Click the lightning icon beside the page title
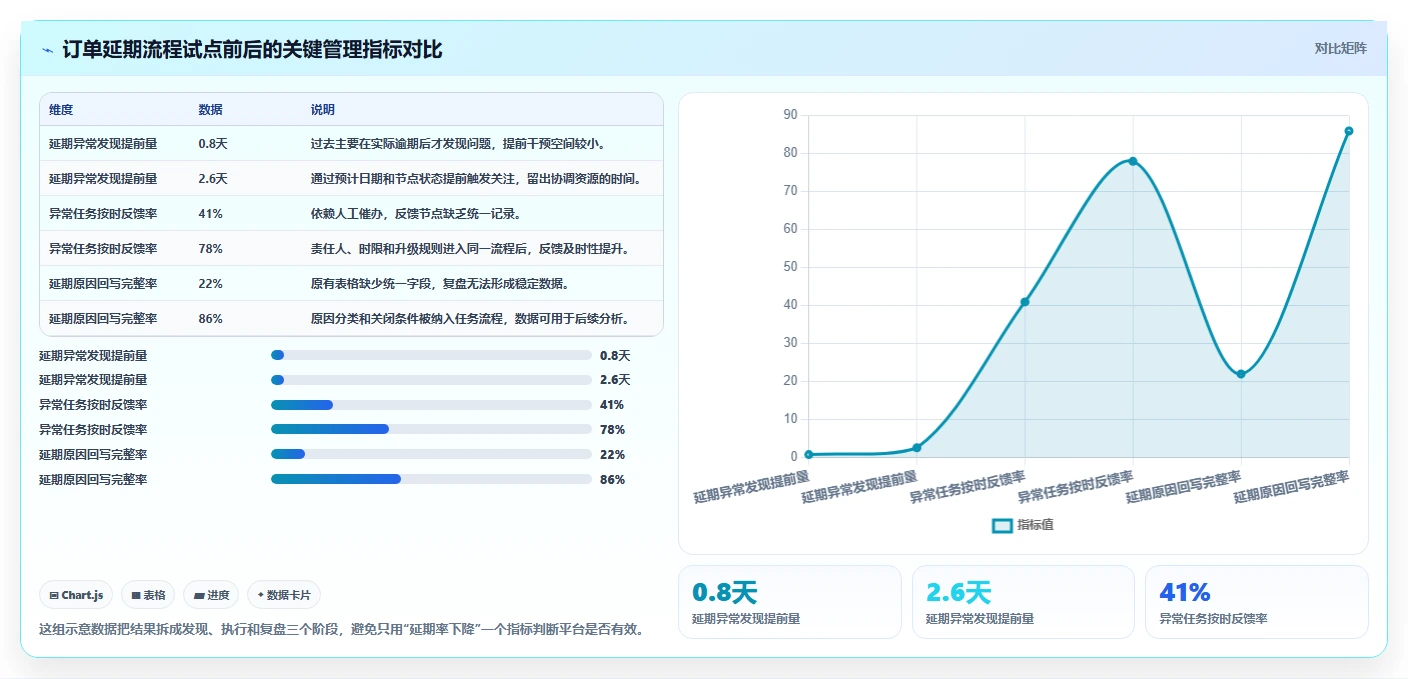Screen dimensions: 1408x679 (x=47, y=50)
